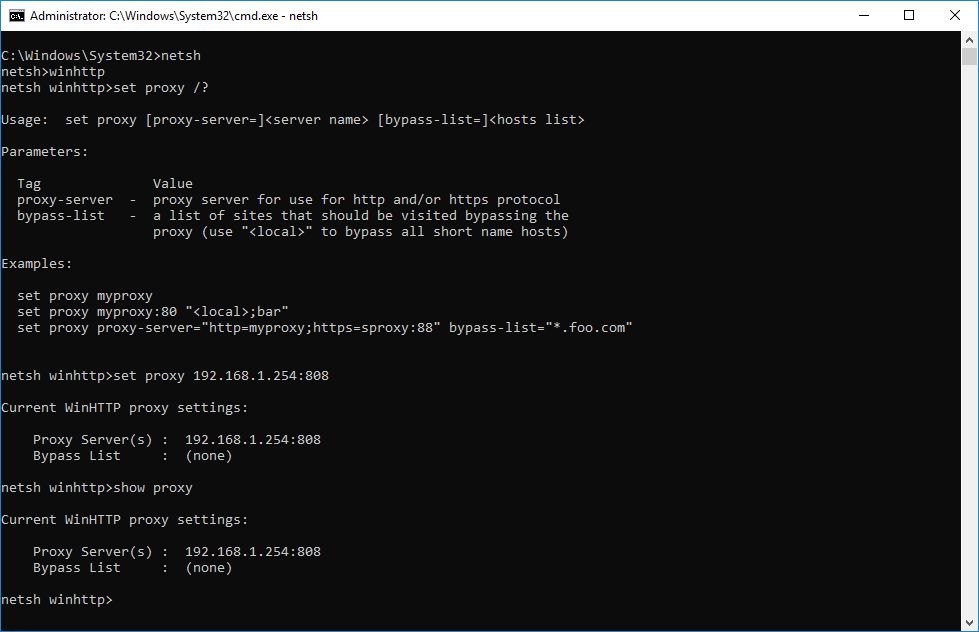Click the Examples heading text
The height and width of the screenshot is (632, 979).
(x=39, y=263)
